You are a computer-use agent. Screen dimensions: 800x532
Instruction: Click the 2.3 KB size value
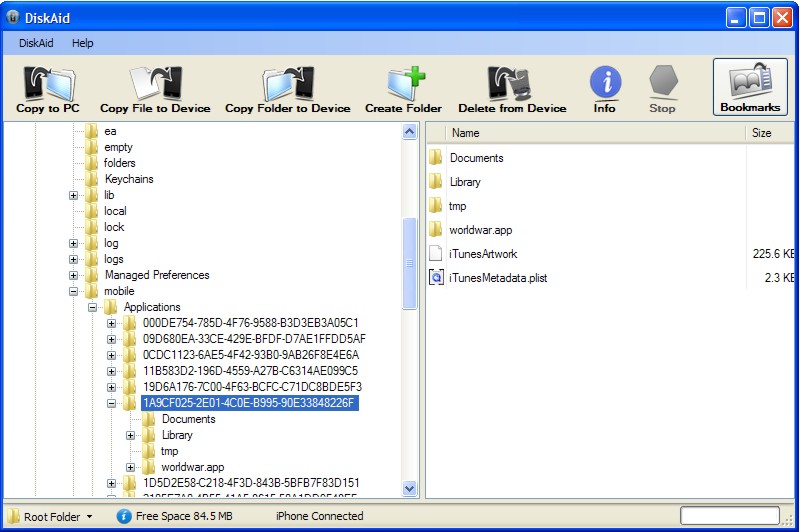coord(779,278)
